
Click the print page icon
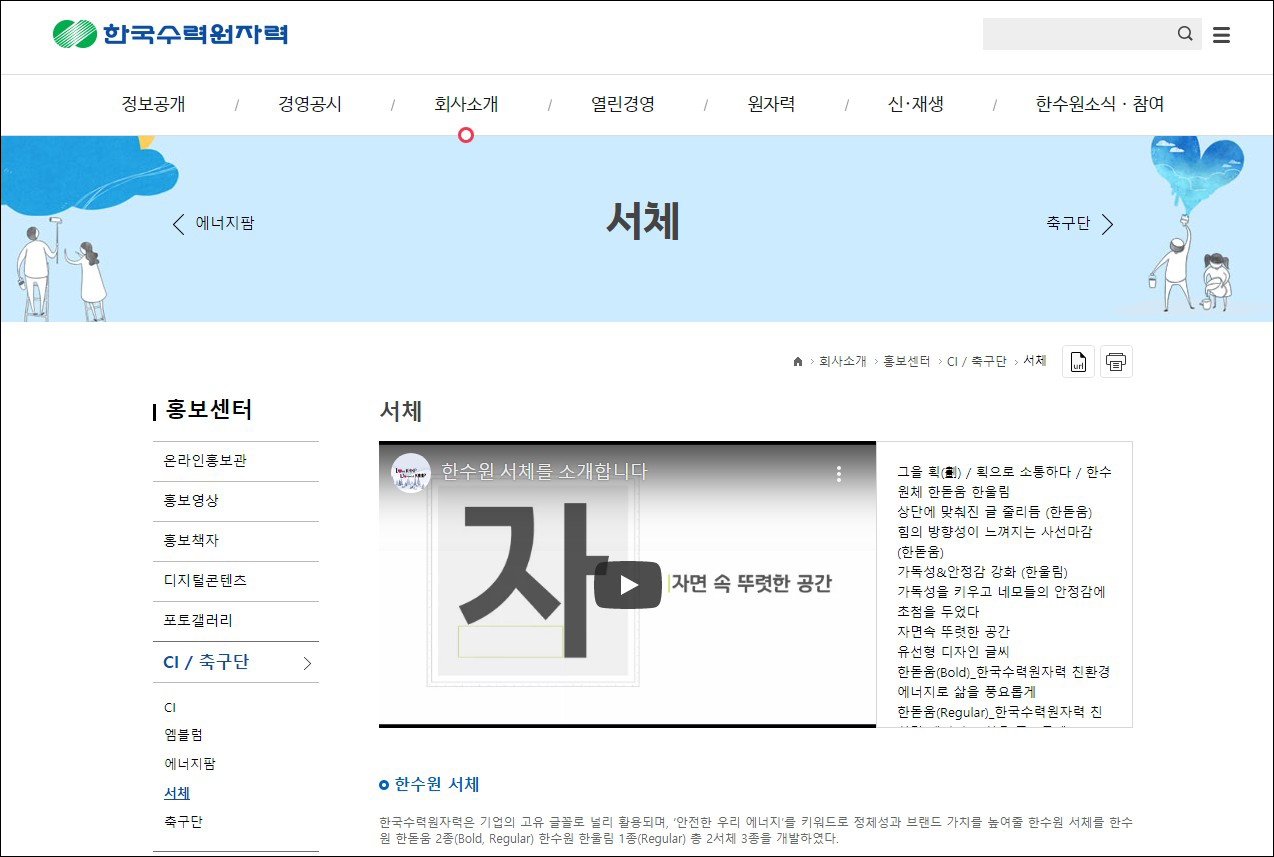[x=1116, y=362]
